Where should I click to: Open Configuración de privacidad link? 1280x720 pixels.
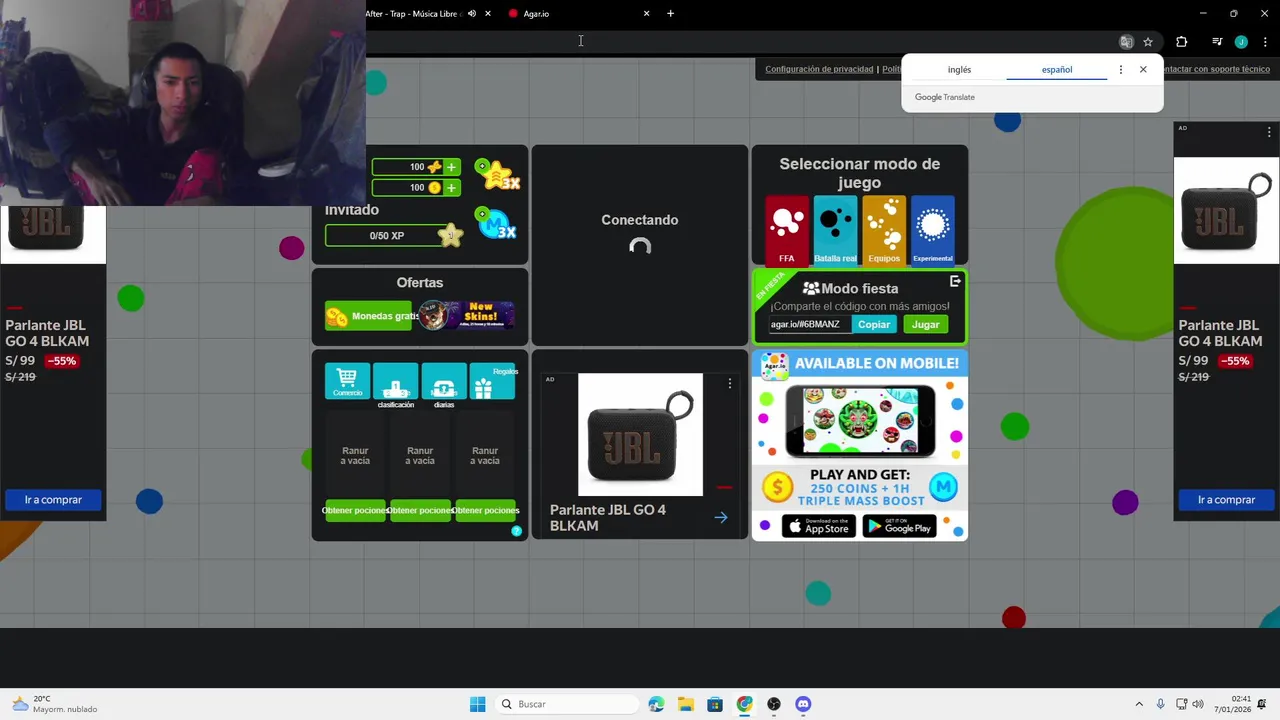(819, 69)
